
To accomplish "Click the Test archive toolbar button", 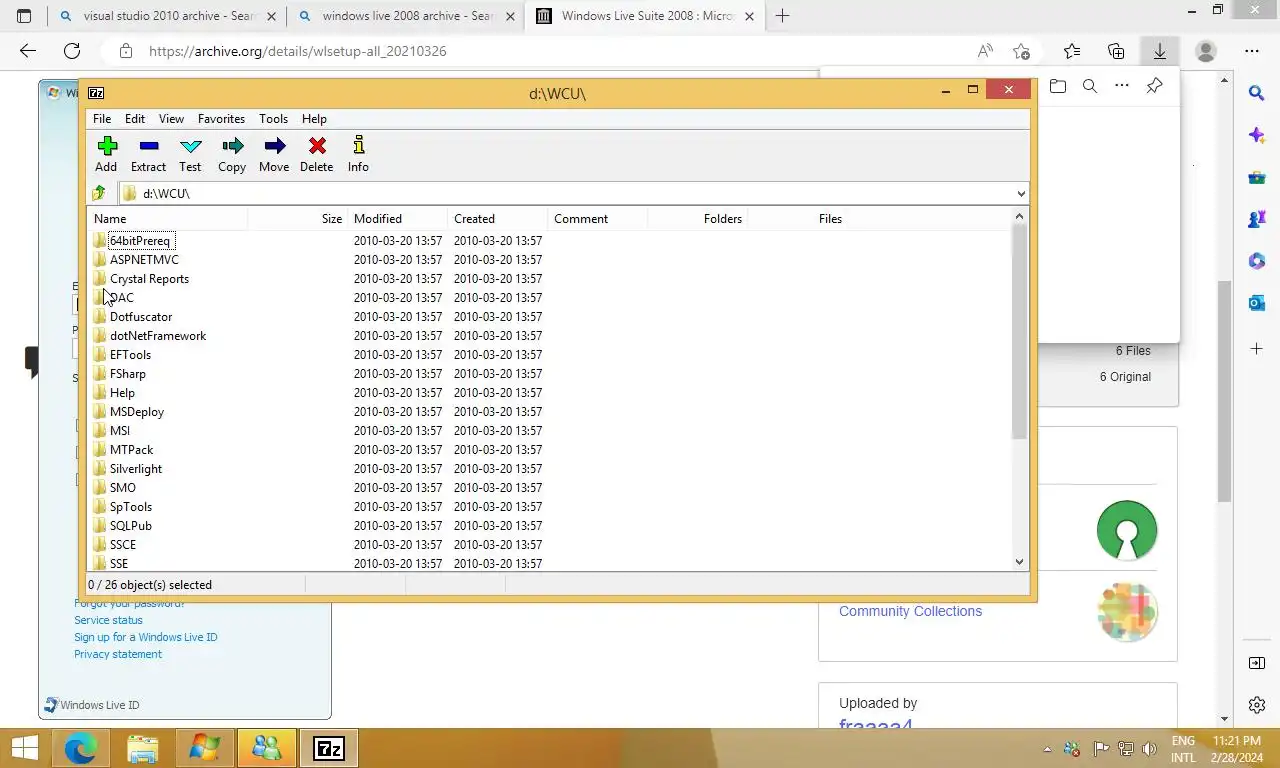I will 190,155.
